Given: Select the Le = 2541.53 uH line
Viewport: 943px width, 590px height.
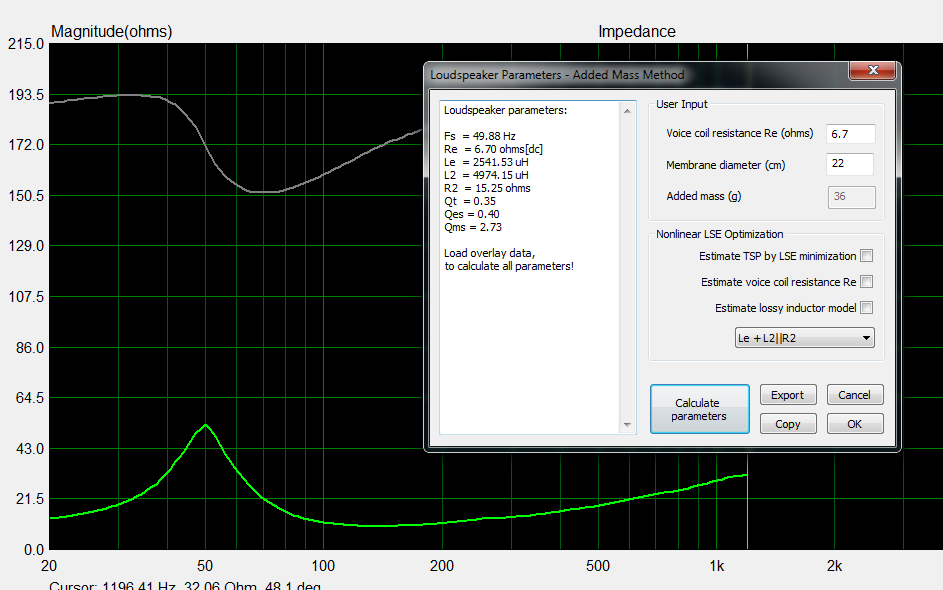Looking at the screenshot, I should 486,162.
